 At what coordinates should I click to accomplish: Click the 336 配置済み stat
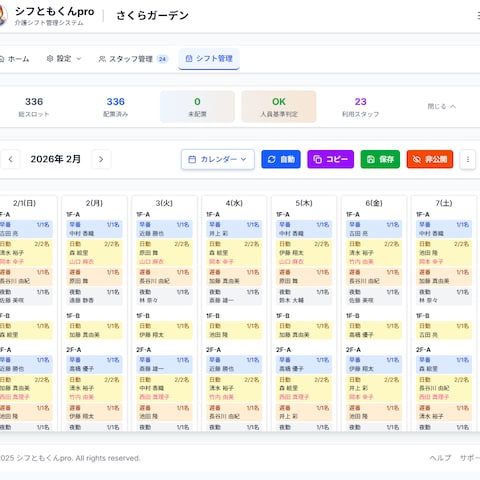(115, 107)
